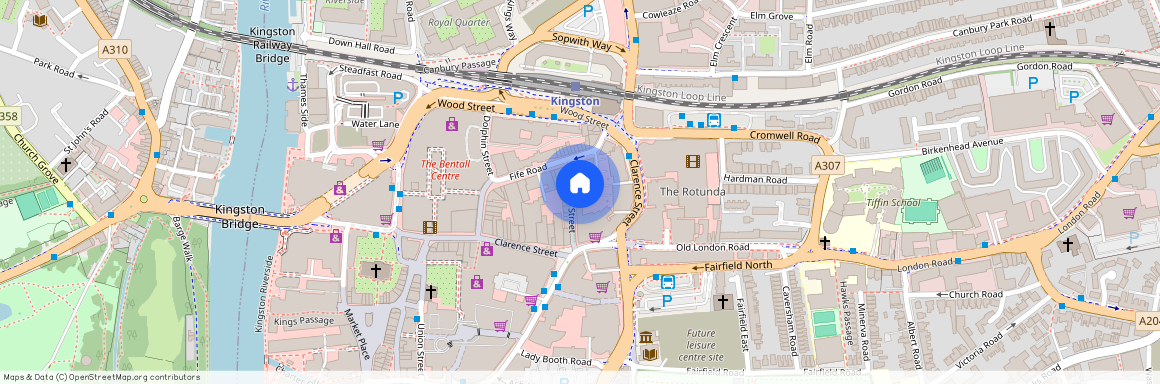Click the shopping cart icon under Water Lane
Screen dimensions: 1160x384
(378, 145)
